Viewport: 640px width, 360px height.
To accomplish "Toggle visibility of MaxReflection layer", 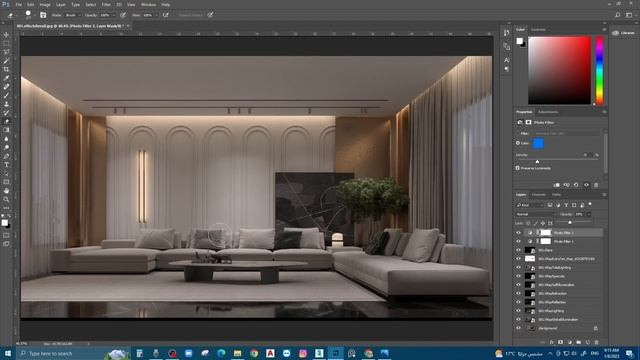I will tap(518, 302).
